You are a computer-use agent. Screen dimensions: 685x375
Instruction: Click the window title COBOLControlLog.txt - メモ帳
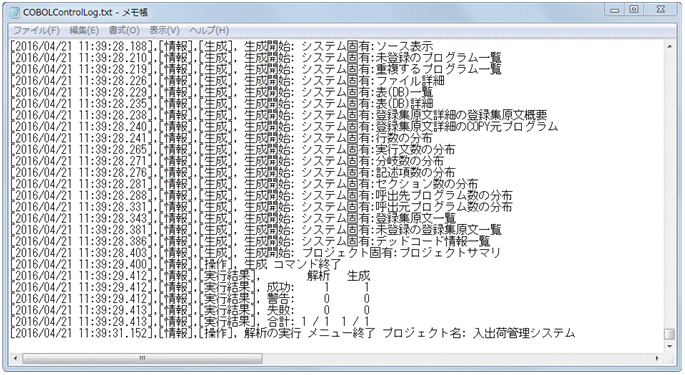click(85, 12)
